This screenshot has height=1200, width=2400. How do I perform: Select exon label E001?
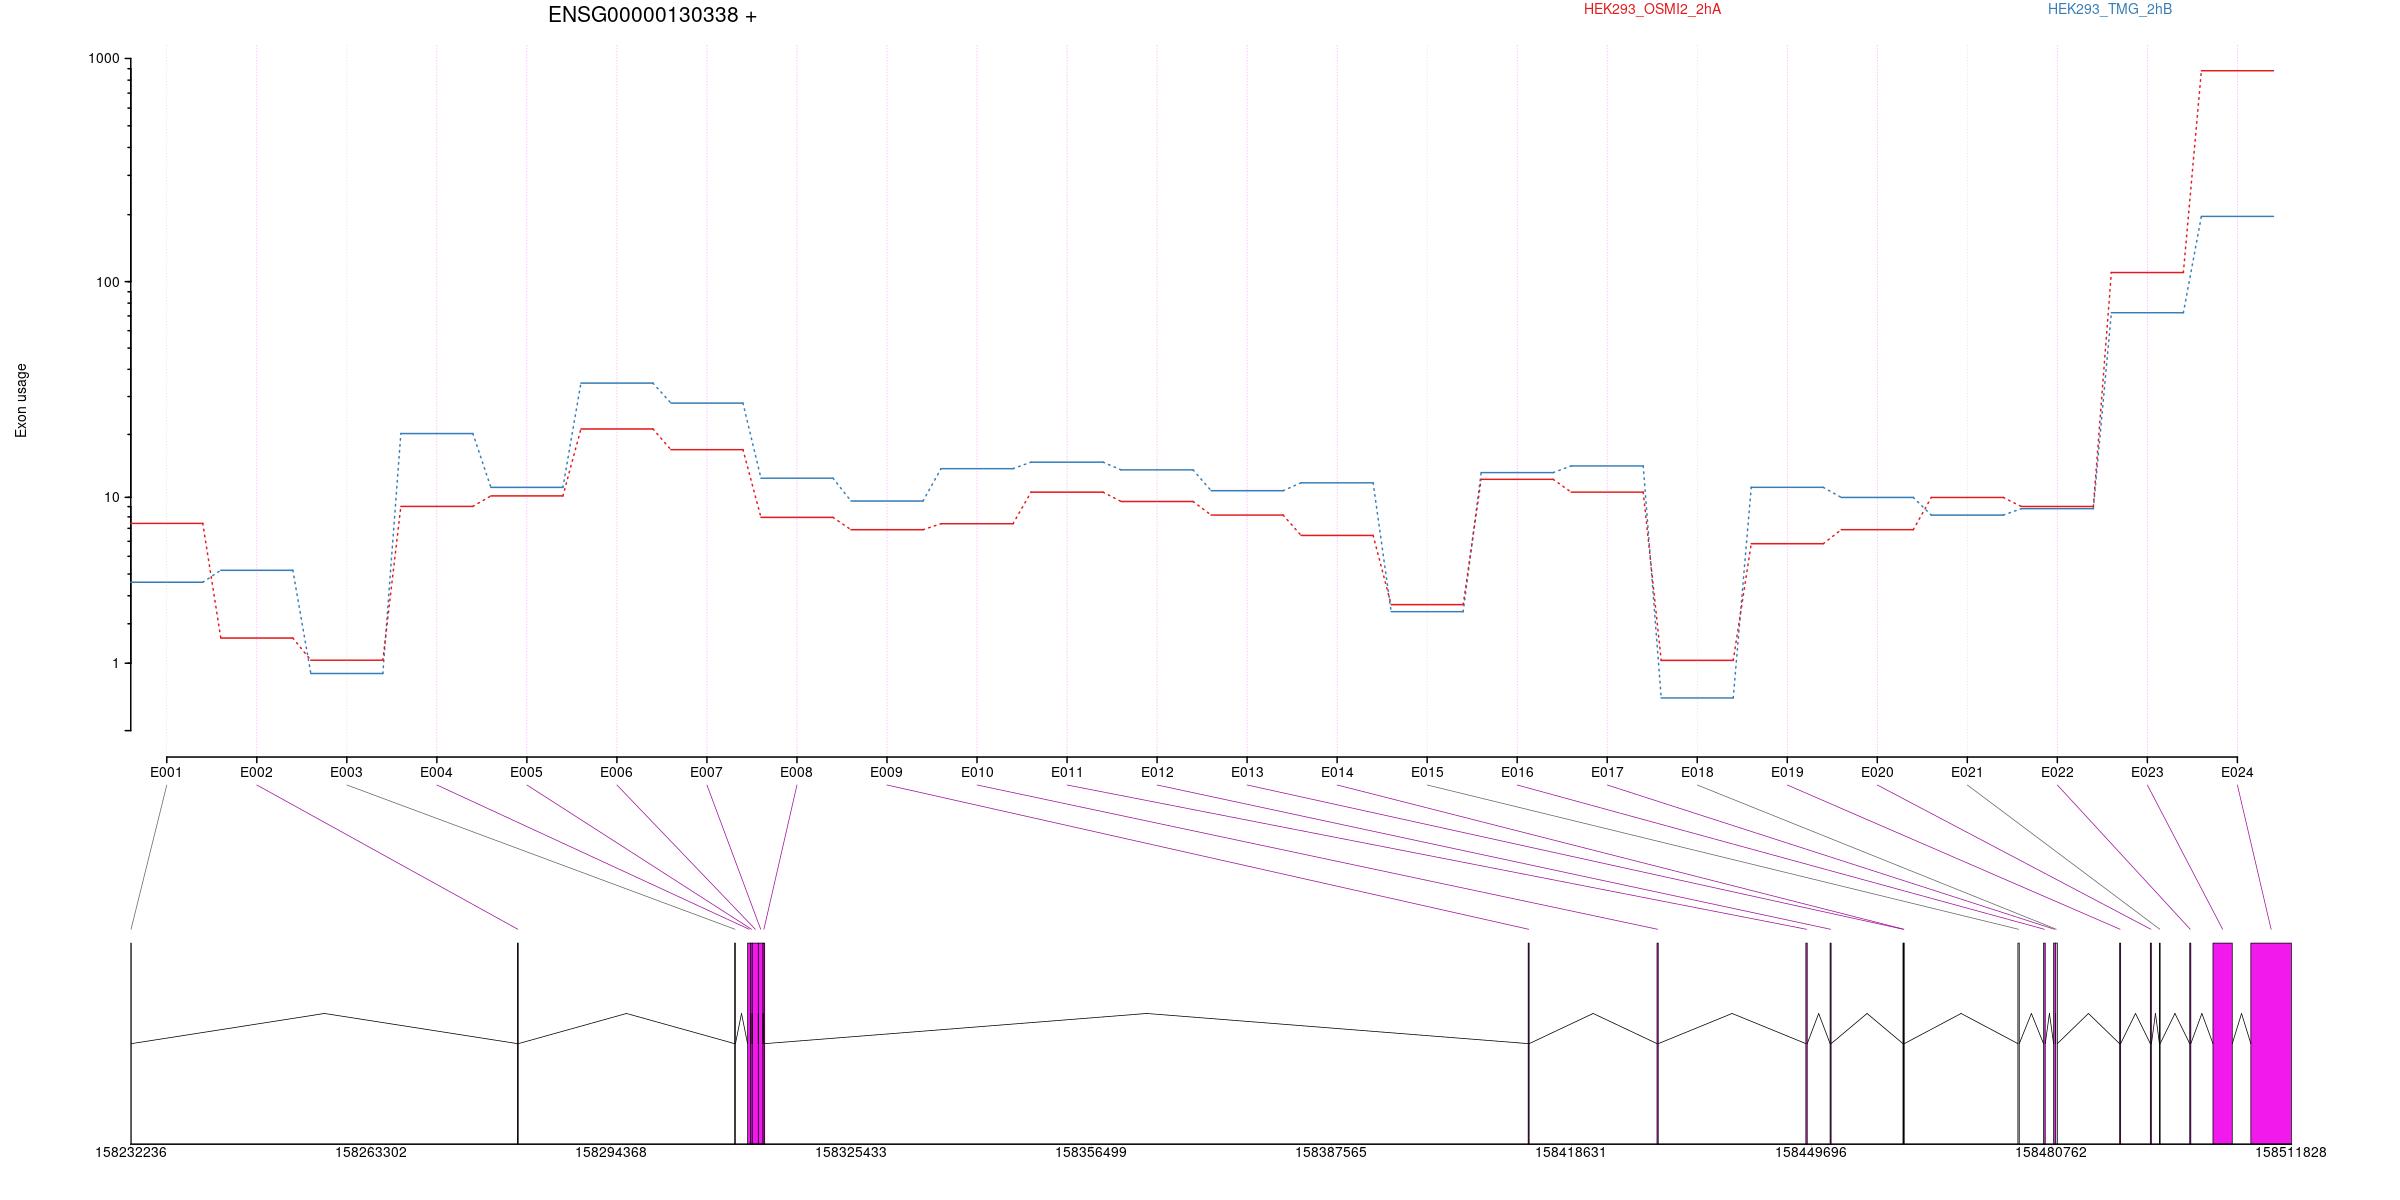click(x=166, y=772)
